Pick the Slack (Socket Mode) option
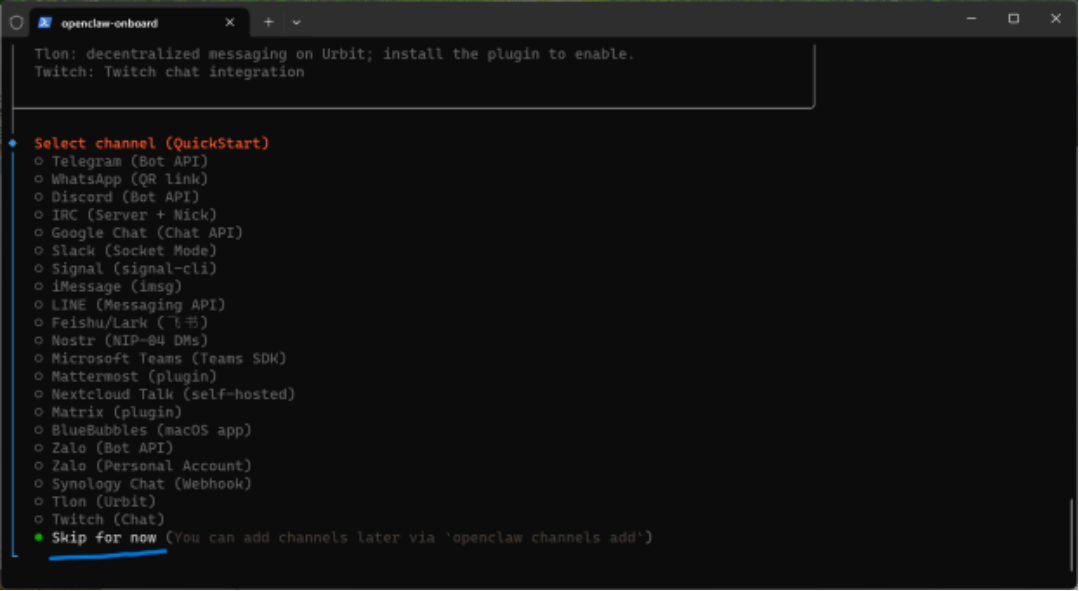The width and height of the screenshot is (1079, 591). click(x=133, y=251)
